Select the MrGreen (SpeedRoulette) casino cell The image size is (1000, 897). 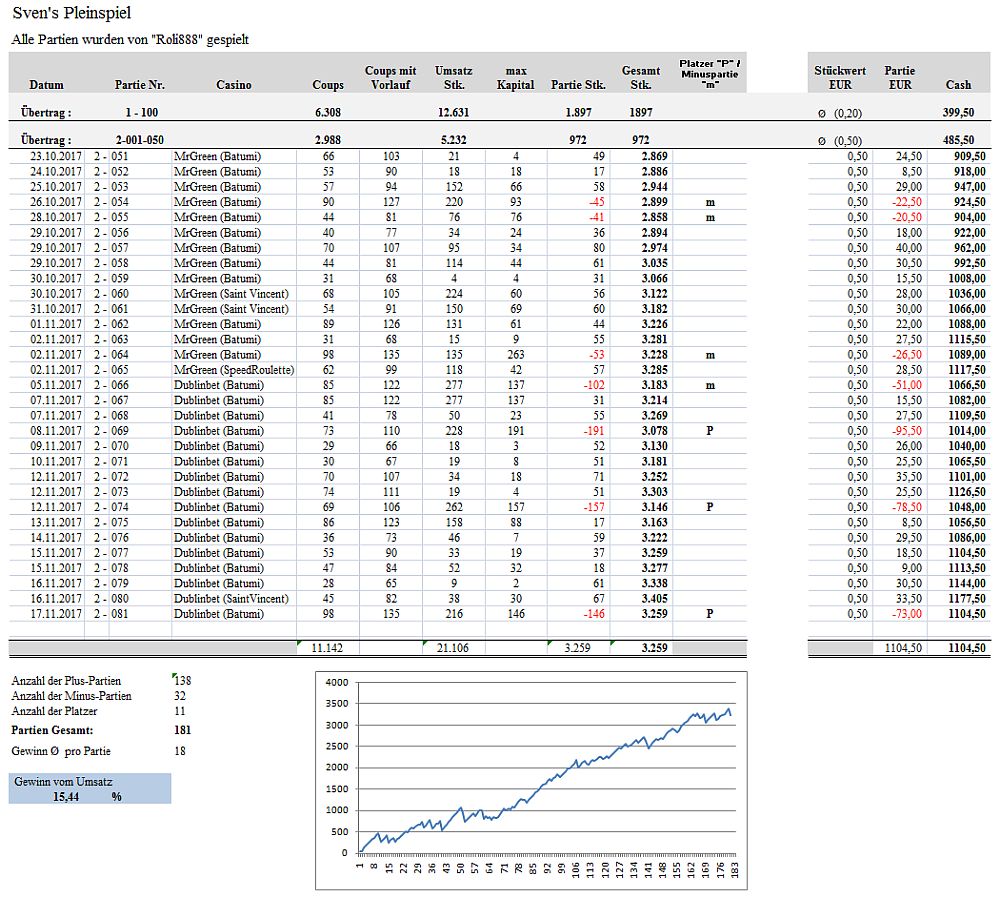point(234,370)
